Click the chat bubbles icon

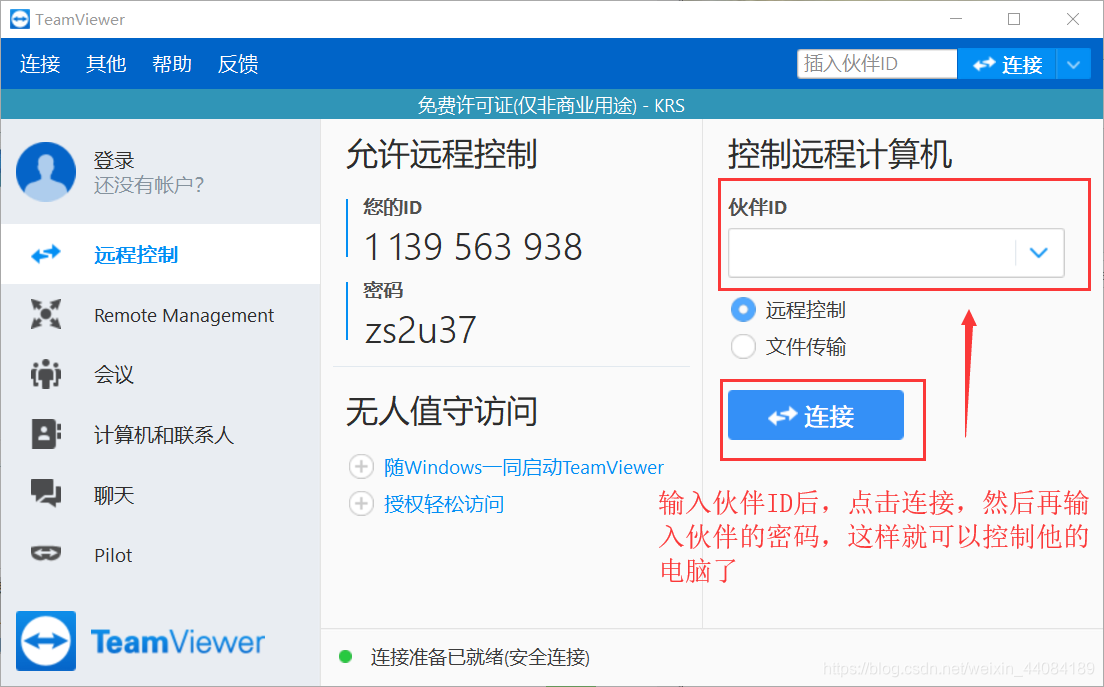click(46, 493)
